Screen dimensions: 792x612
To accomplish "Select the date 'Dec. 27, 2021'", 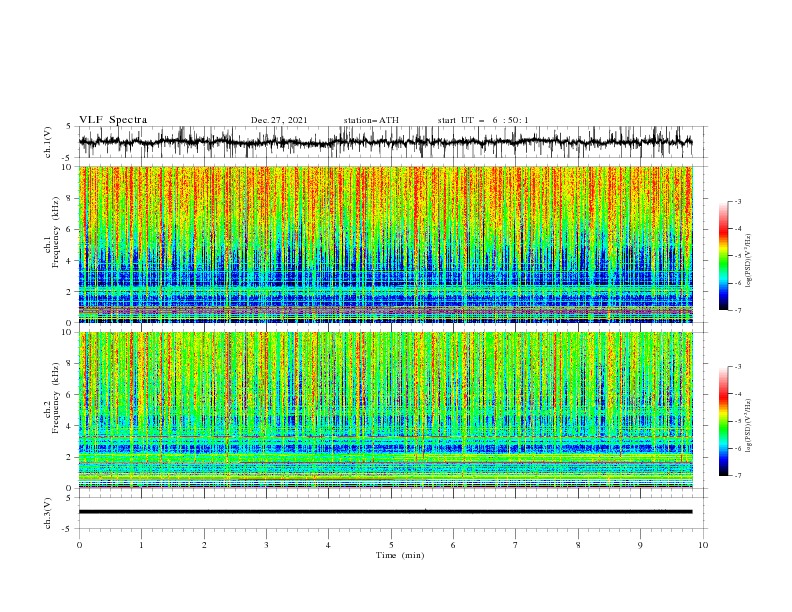I will (x=279, y=120).
